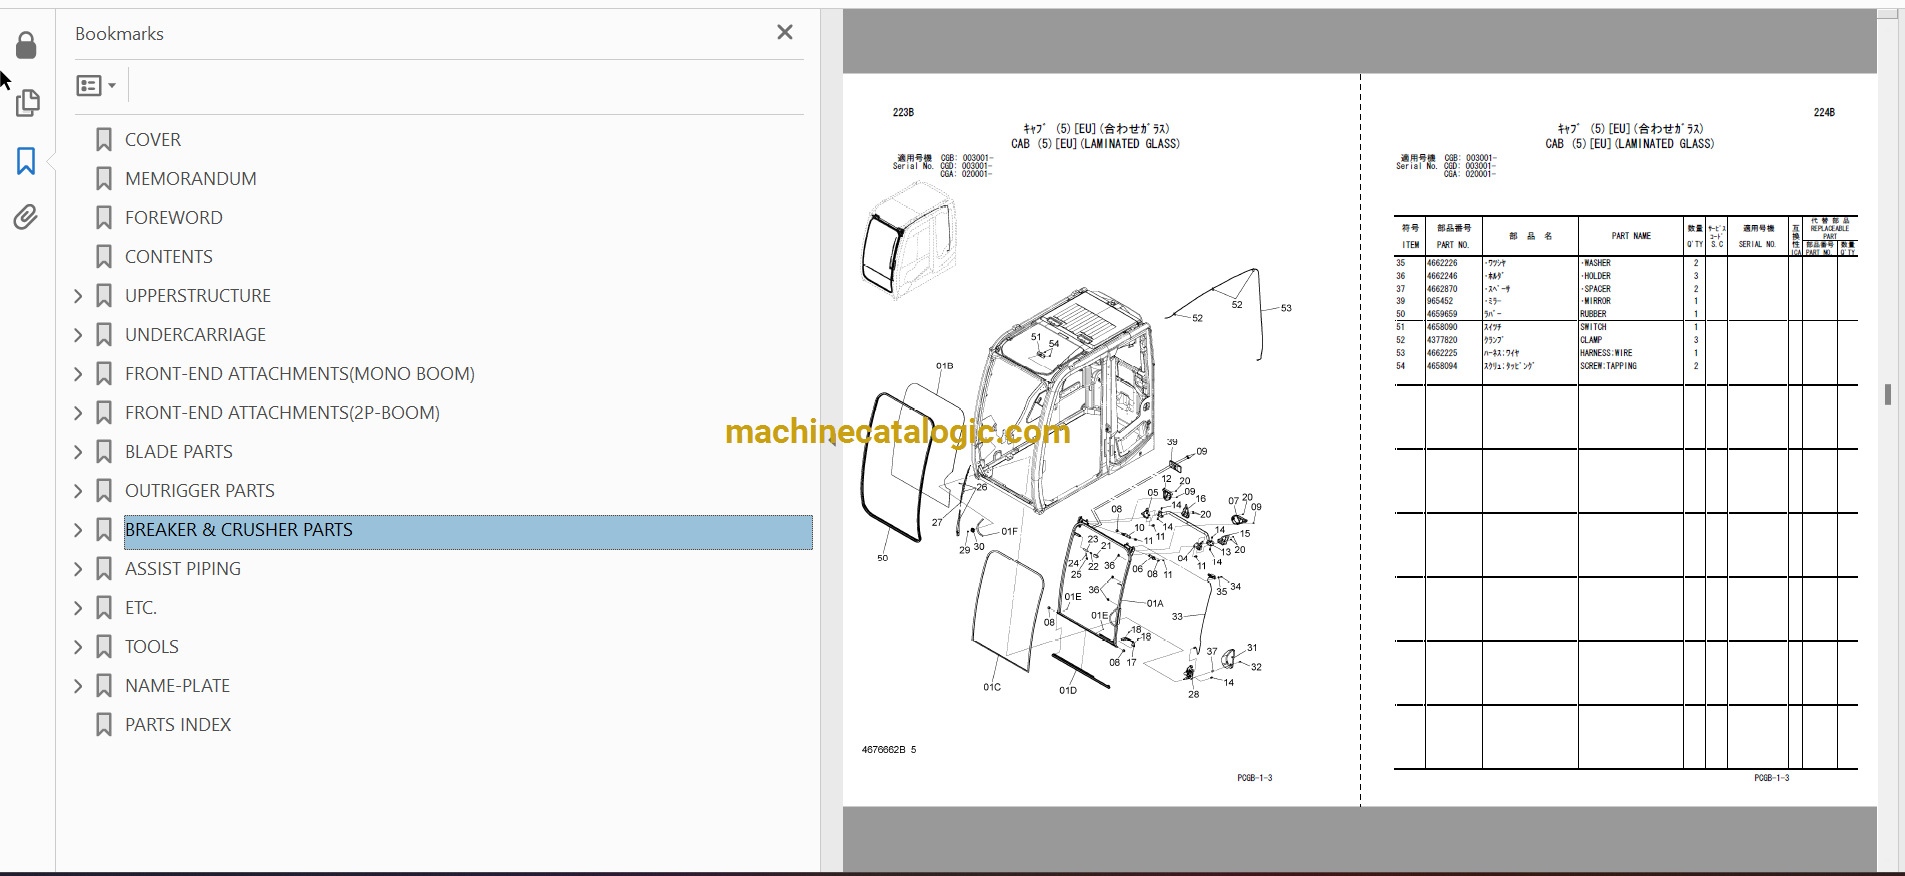The height and width of the screenshot is (876, 1905).
Task: Expand the ASSIST PIPING bookmark
Action: [x=78, y=569]
